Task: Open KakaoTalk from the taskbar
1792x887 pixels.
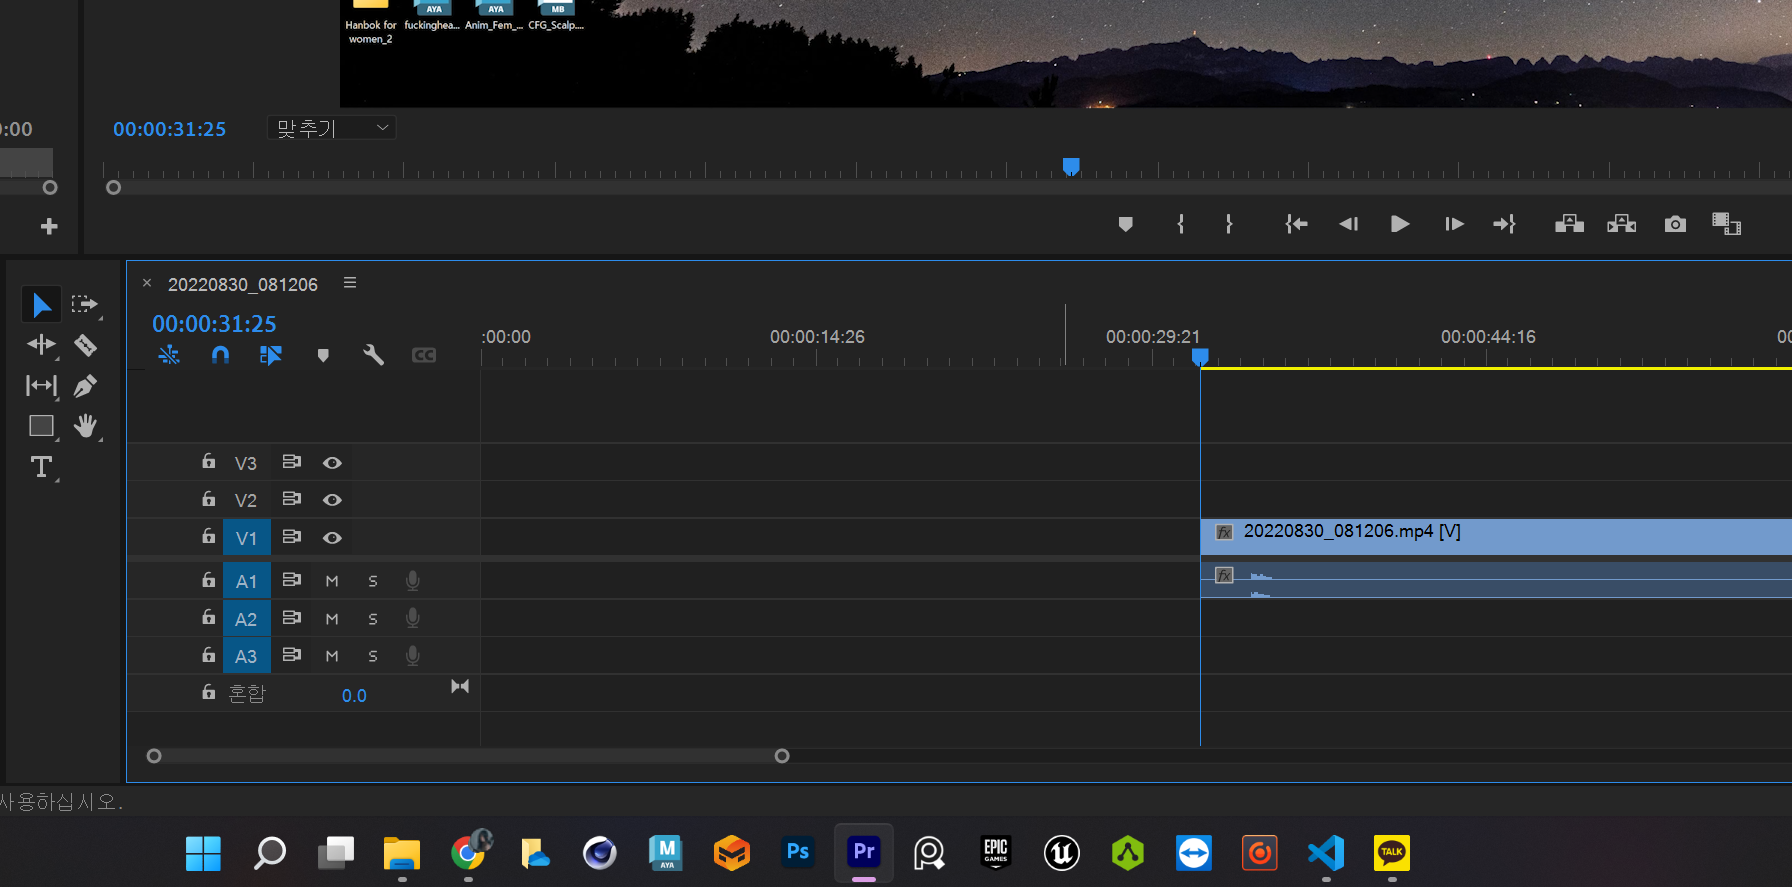Action: pos(1392,853)
